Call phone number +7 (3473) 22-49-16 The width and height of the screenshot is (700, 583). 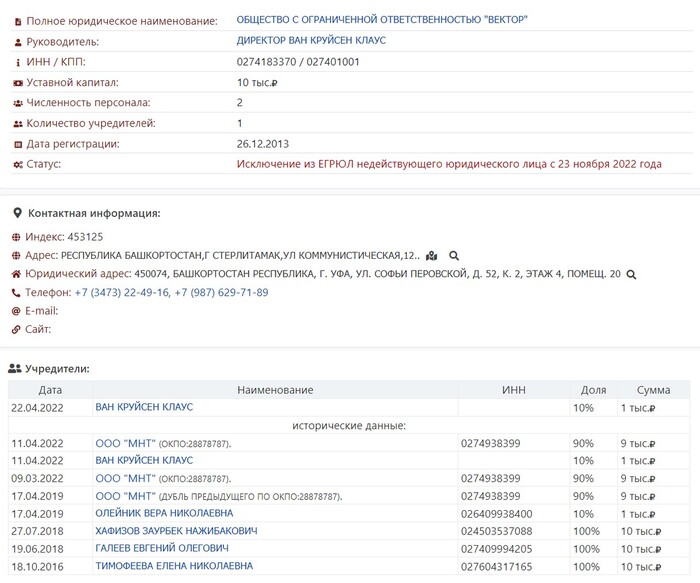pyautogui.click(x=121, y=293)
